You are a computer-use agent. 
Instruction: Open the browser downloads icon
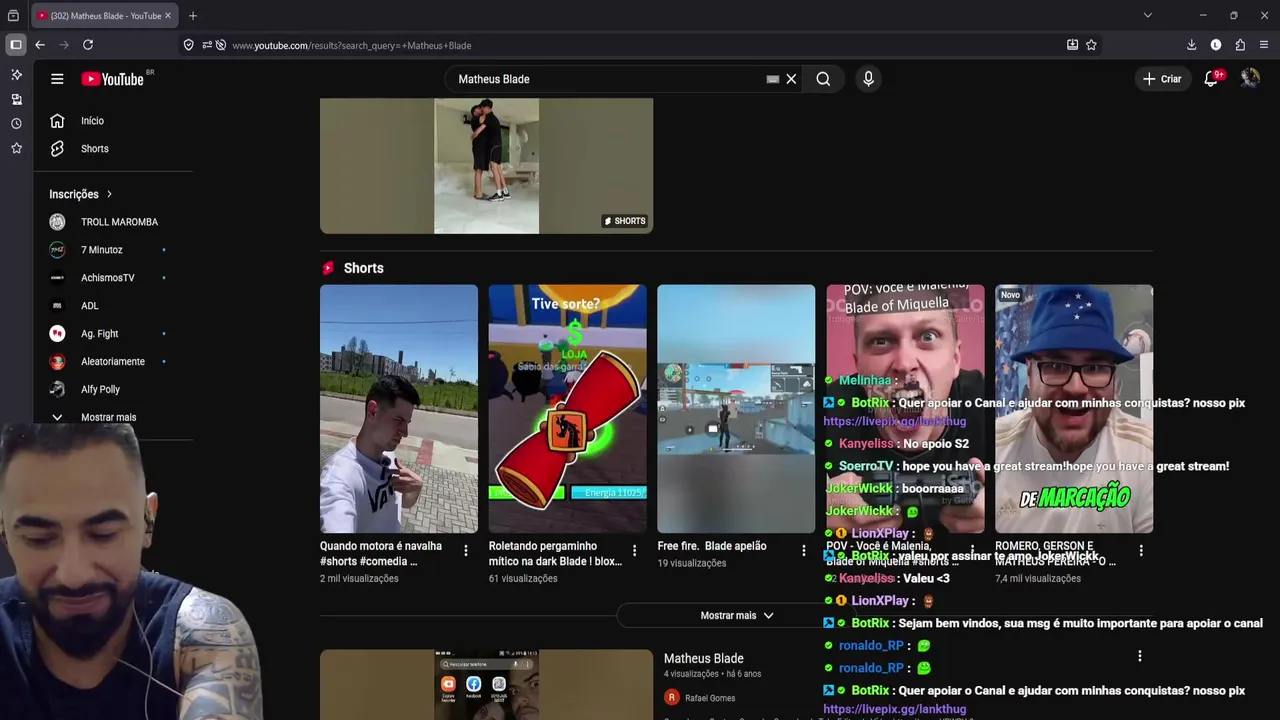click(1191, 45)
